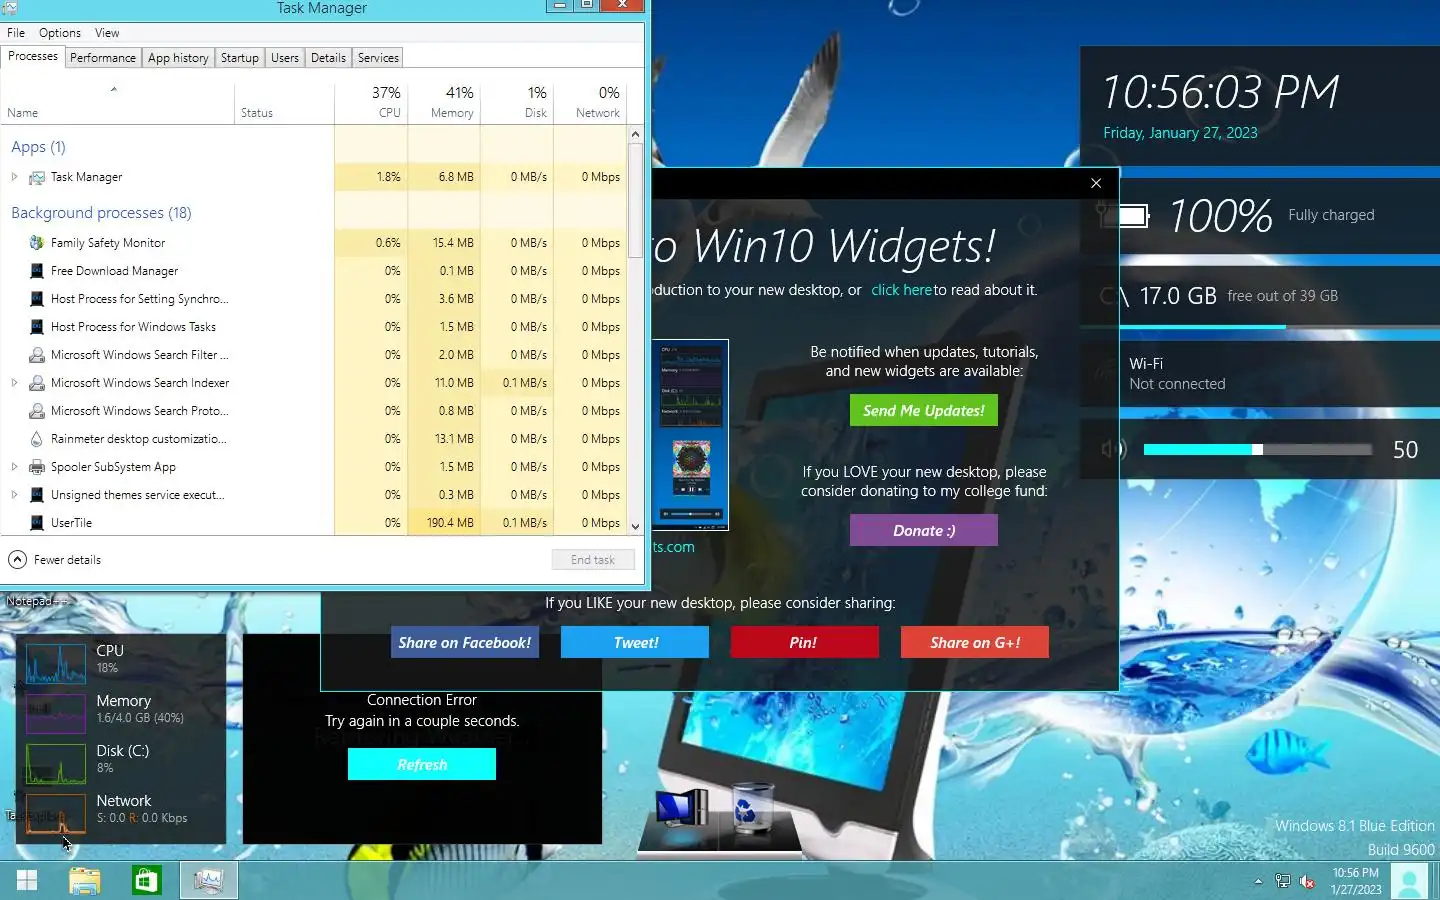This screenshot has width=1440, height=900.
Task: Click the green Send Me Updates! button
Action: (924, 411)
